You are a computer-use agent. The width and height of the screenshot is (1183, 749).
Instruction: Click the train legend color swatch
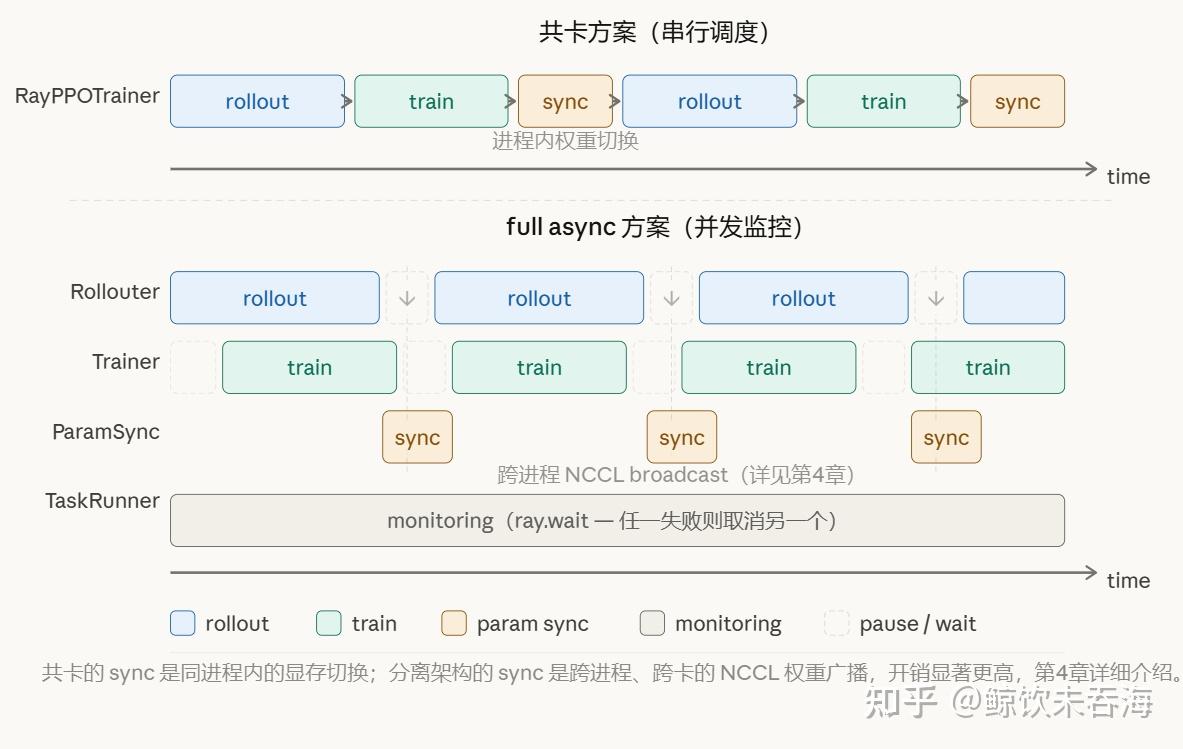coord(328,623)
